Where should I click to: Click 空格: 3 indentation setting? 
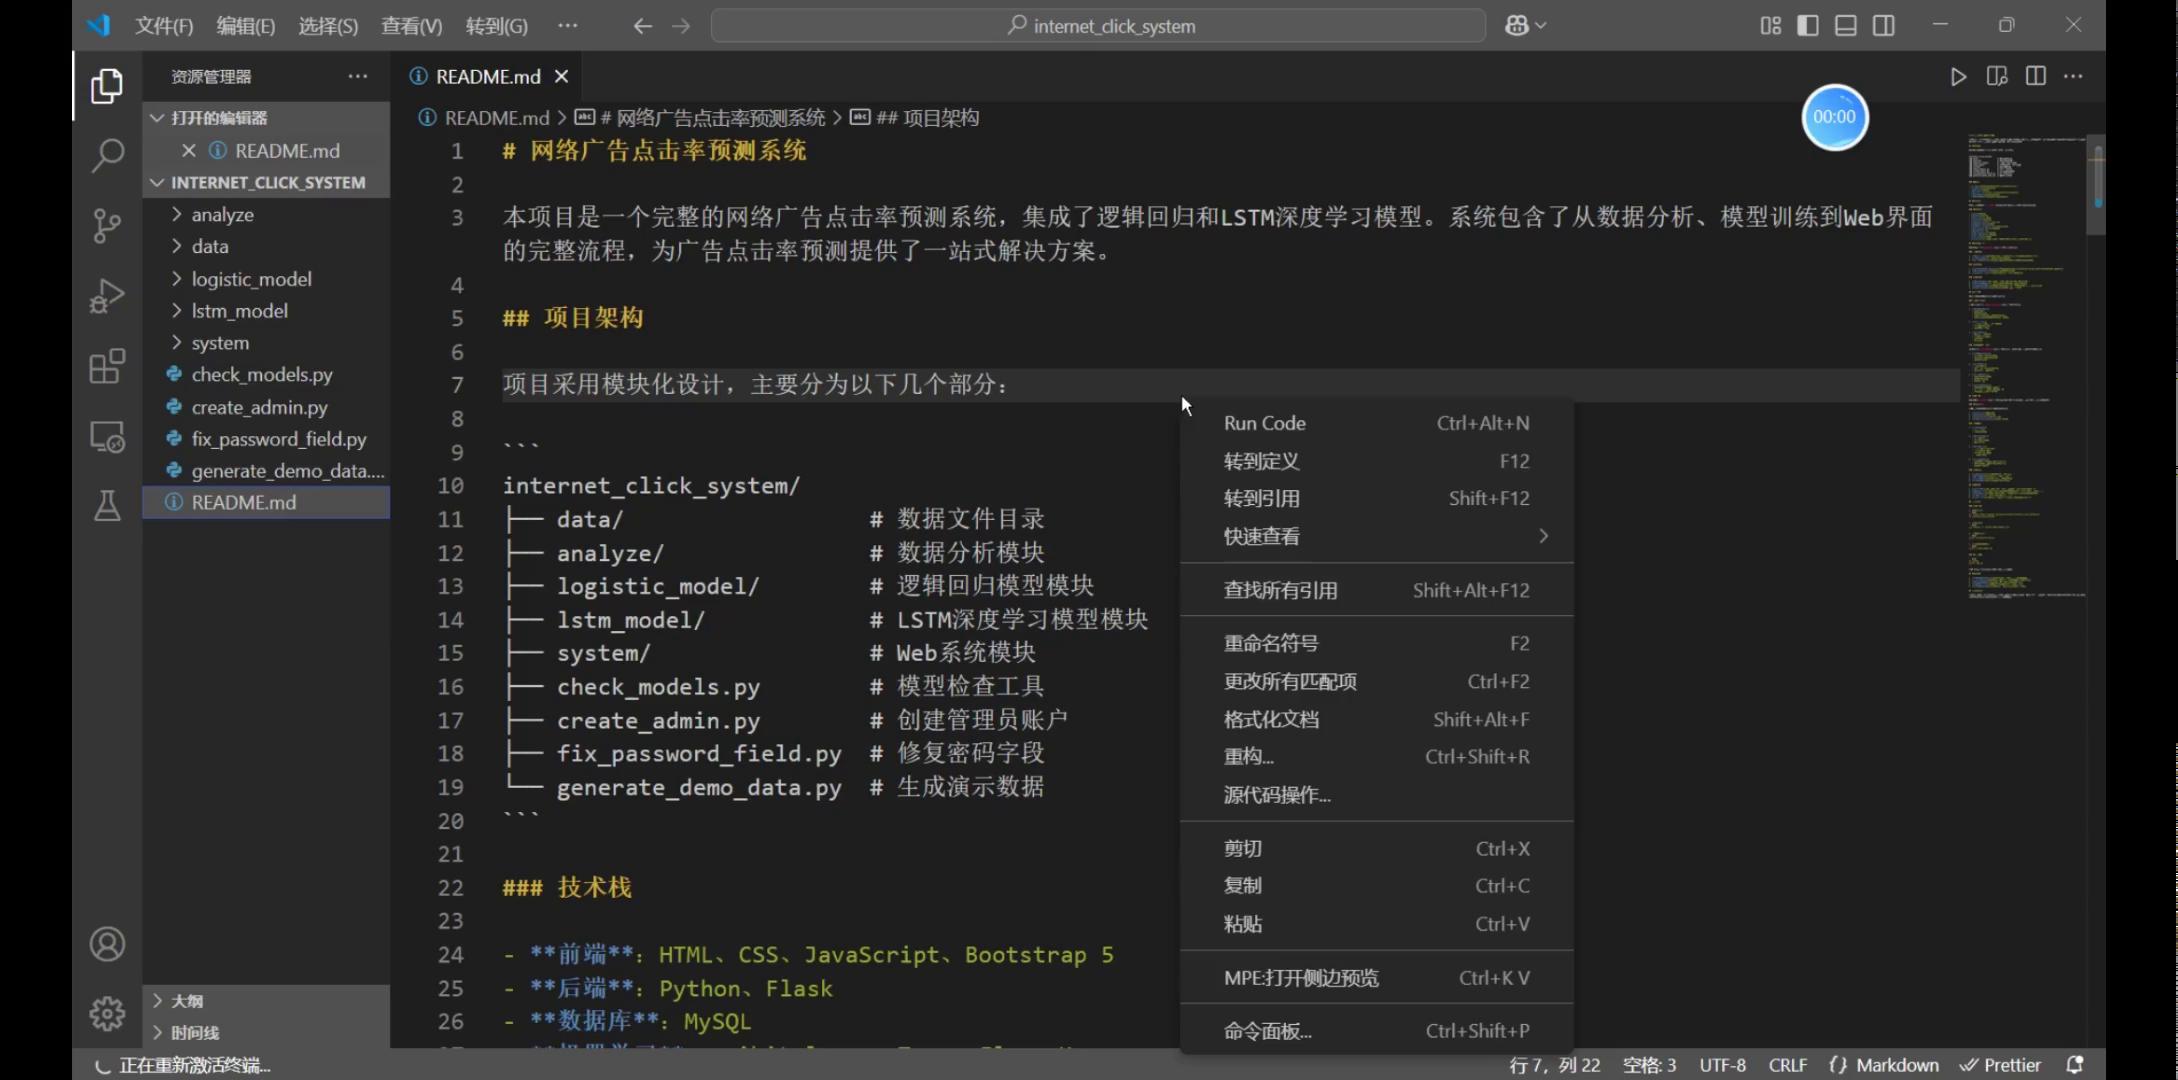coord(1649,1065)
